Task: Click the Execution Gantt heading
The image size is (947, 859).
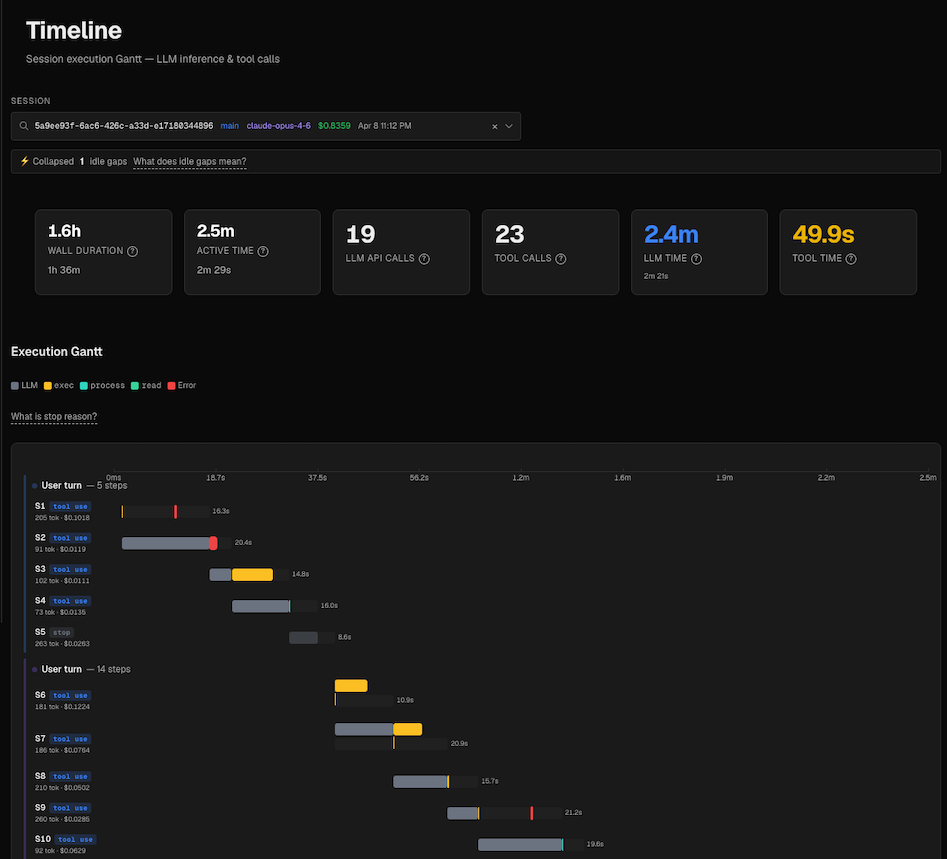Action: 57,352
